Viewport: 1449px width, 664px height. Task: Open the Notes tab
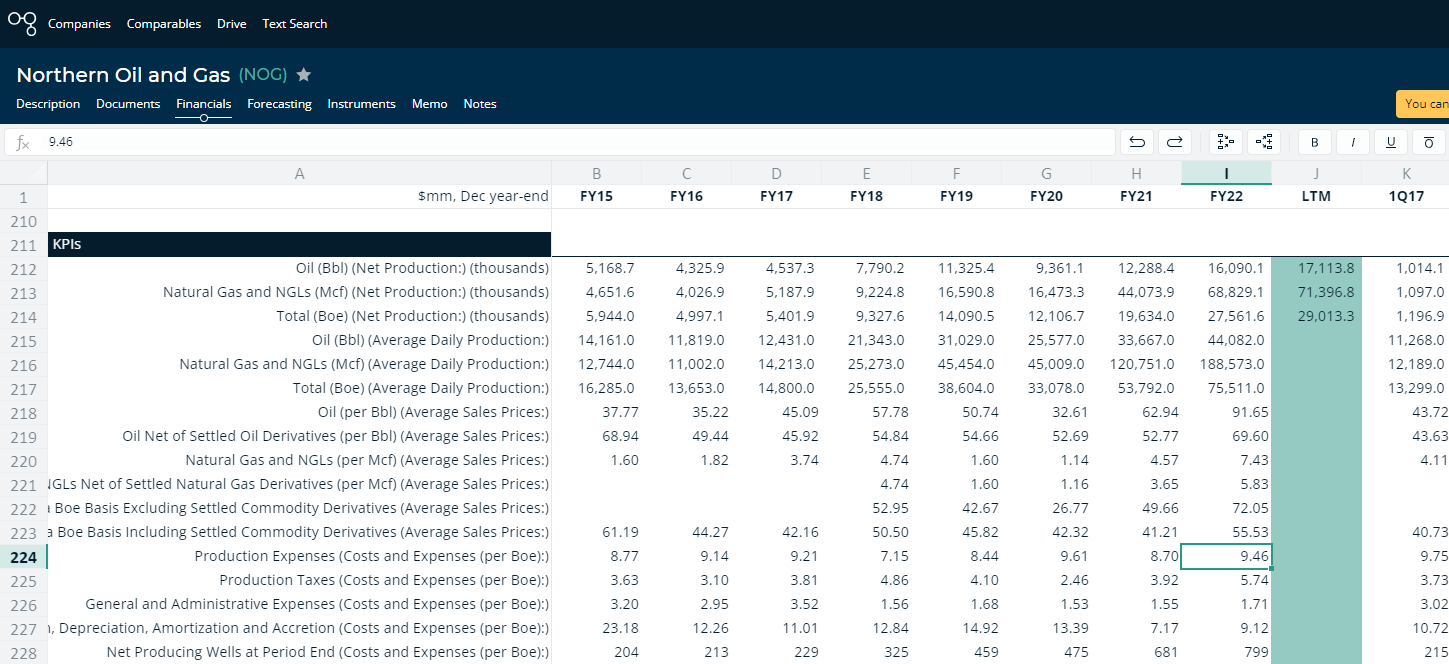click(480, 104)
